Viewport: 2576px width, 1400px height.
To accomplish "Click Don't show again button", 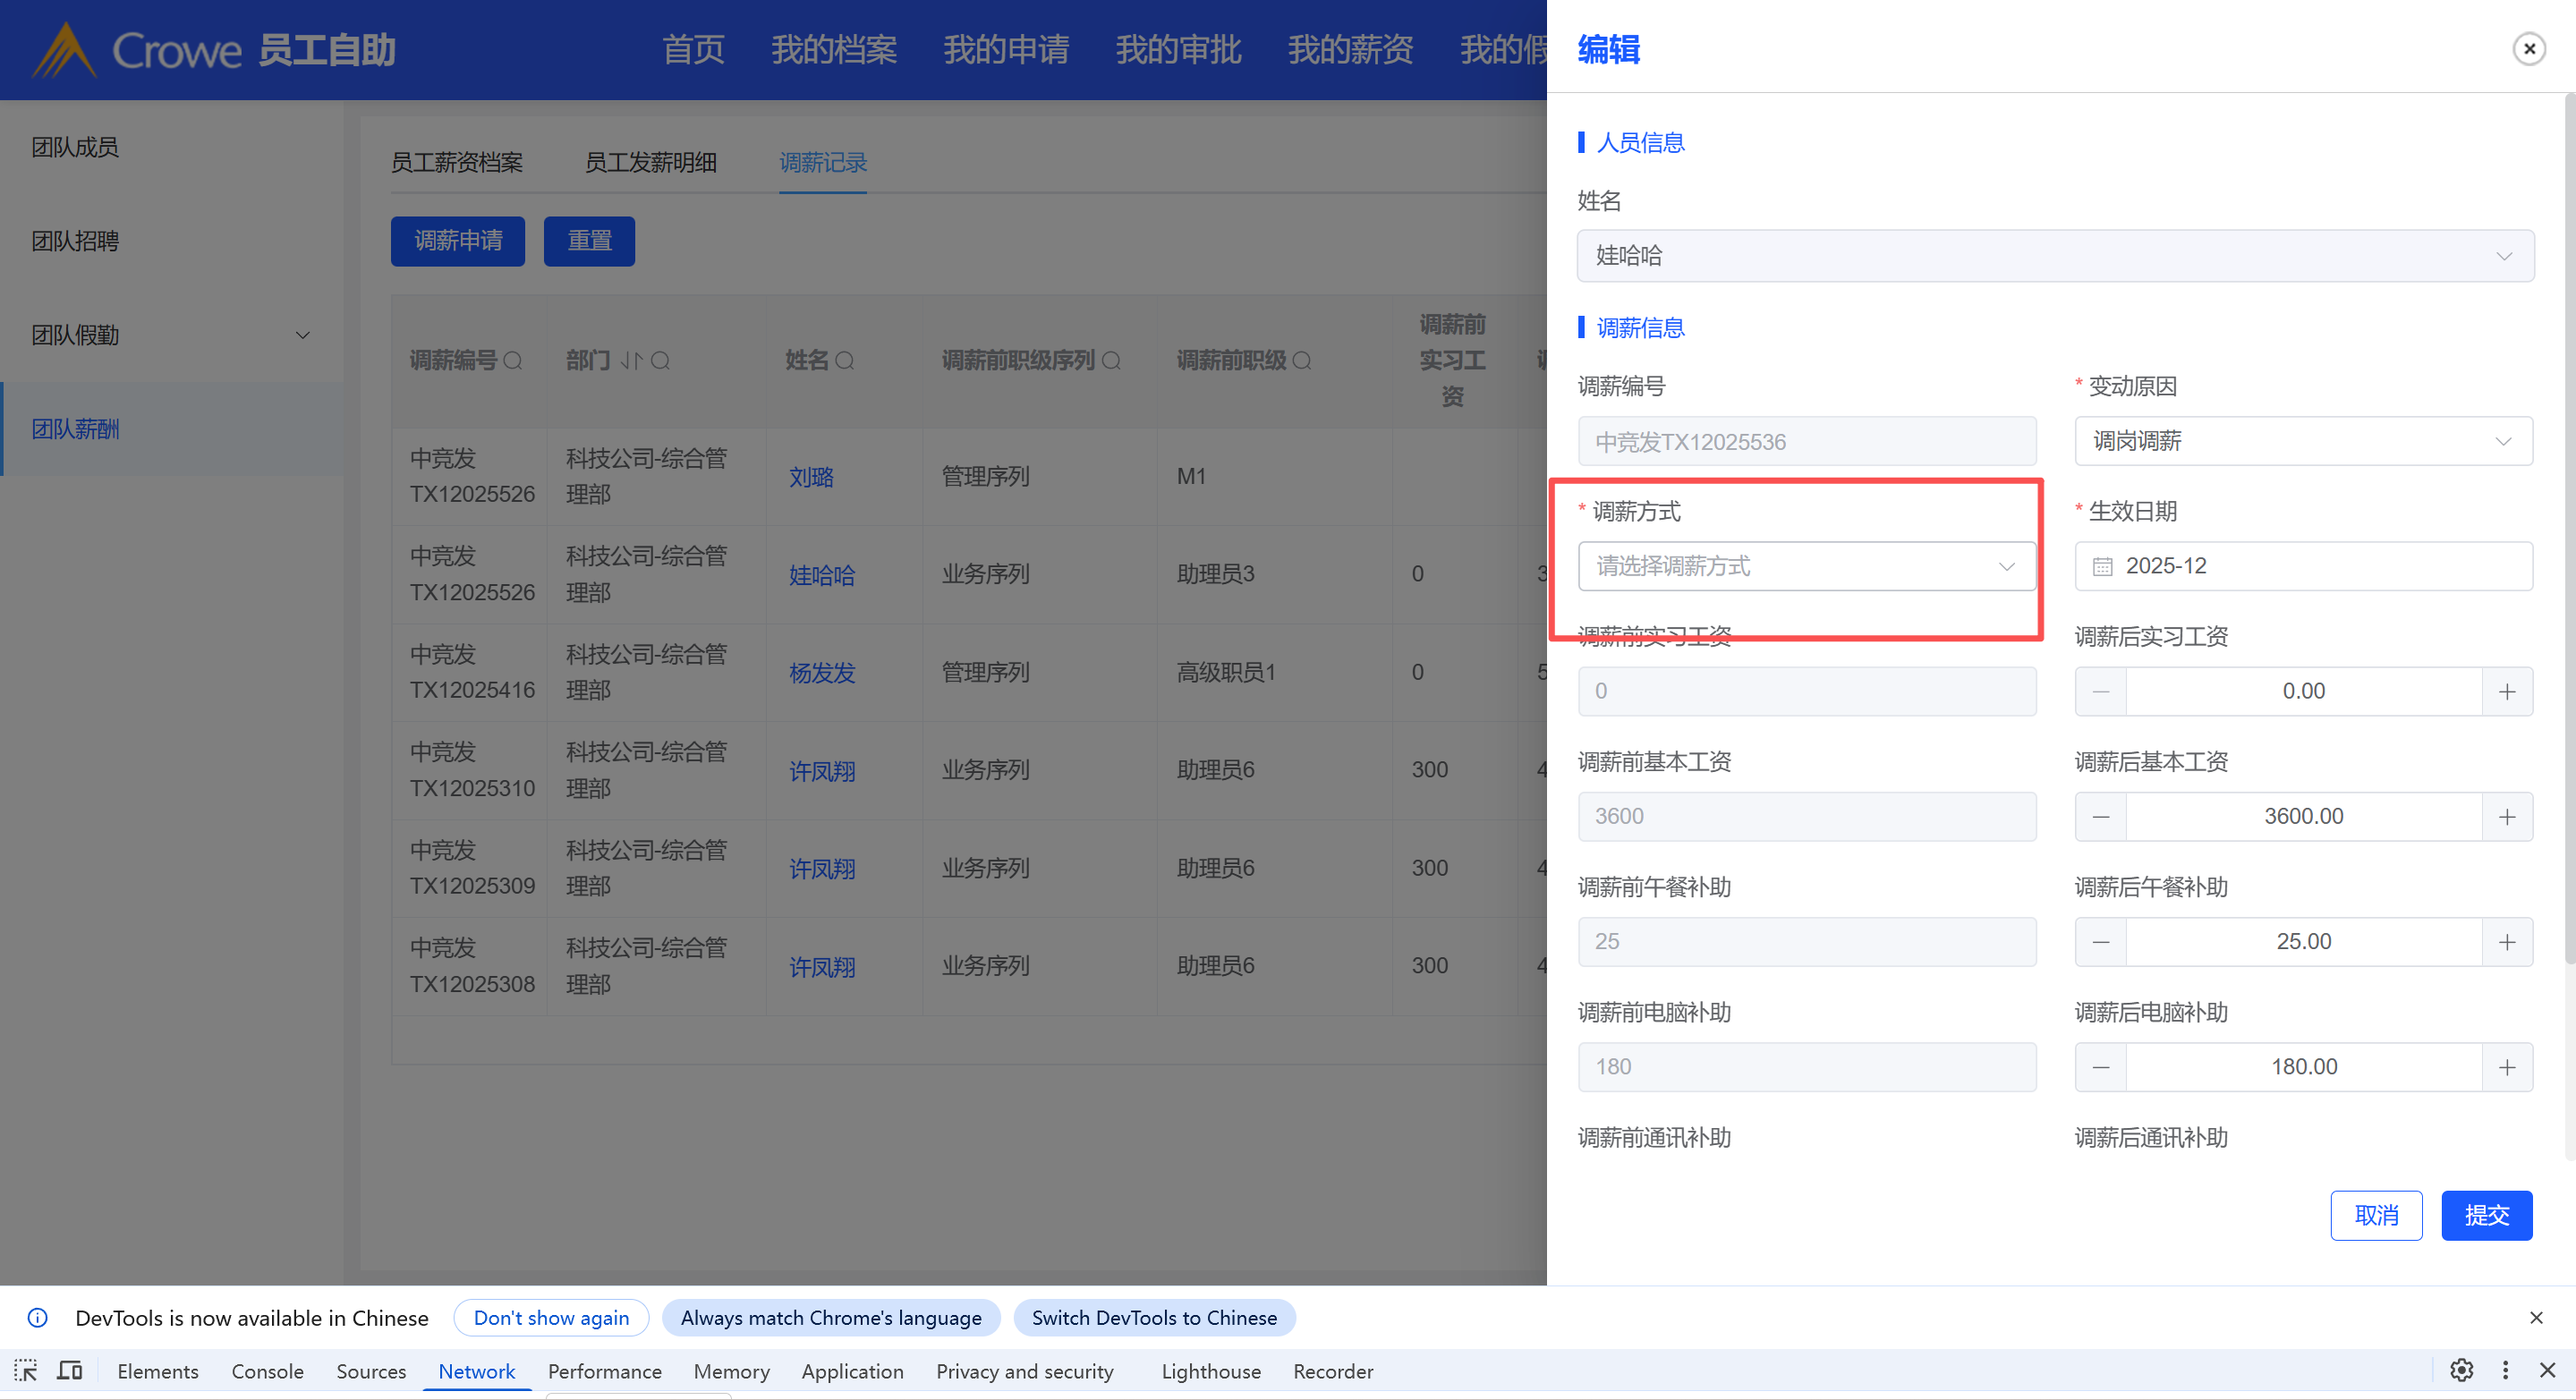I will coord(551,1318).
